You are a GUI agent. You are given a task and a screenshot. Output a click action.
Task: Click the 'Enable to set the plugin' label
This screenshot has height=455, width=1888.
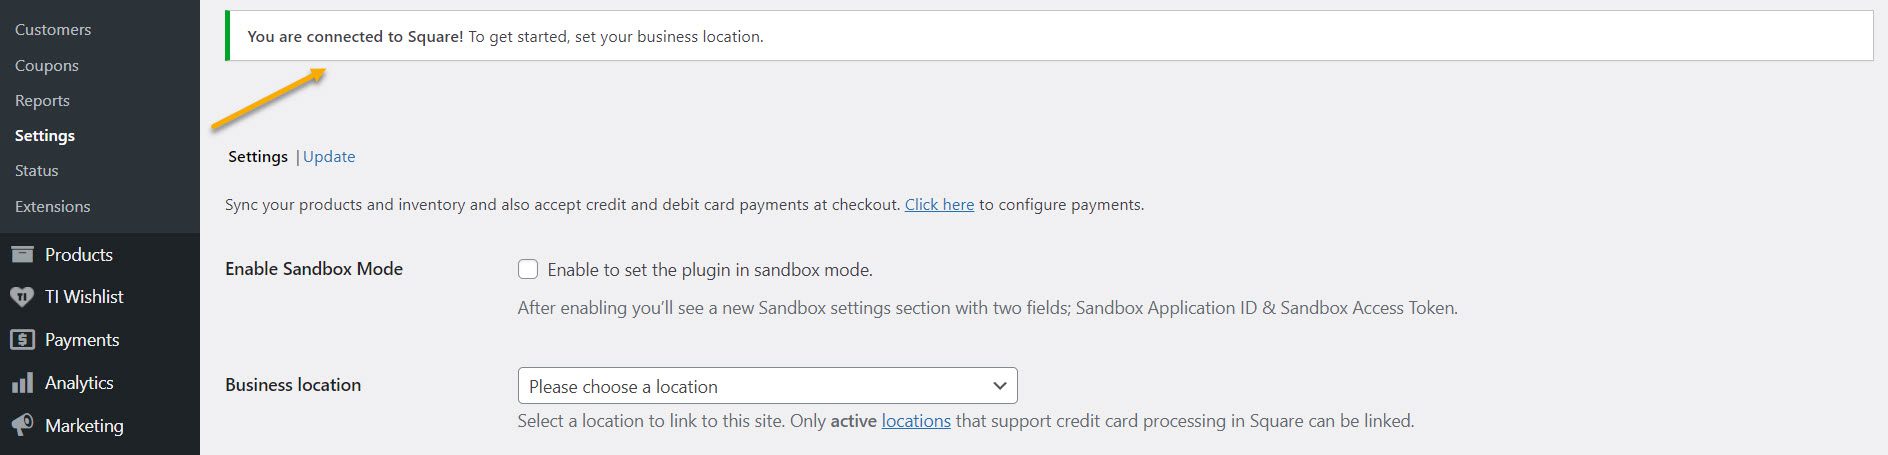710,270
